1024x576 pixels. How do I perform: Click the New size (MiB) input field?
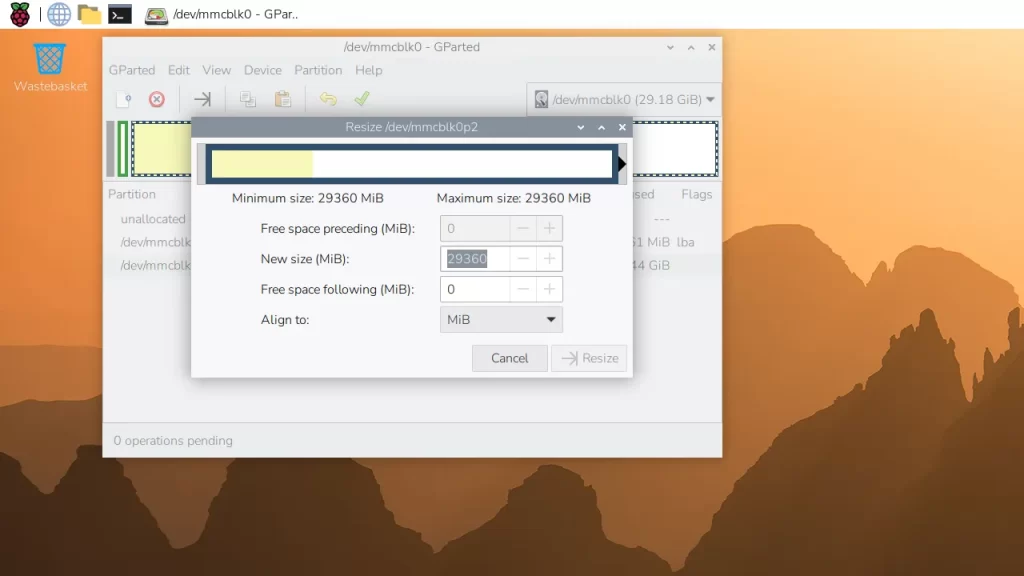pos(476,259)
